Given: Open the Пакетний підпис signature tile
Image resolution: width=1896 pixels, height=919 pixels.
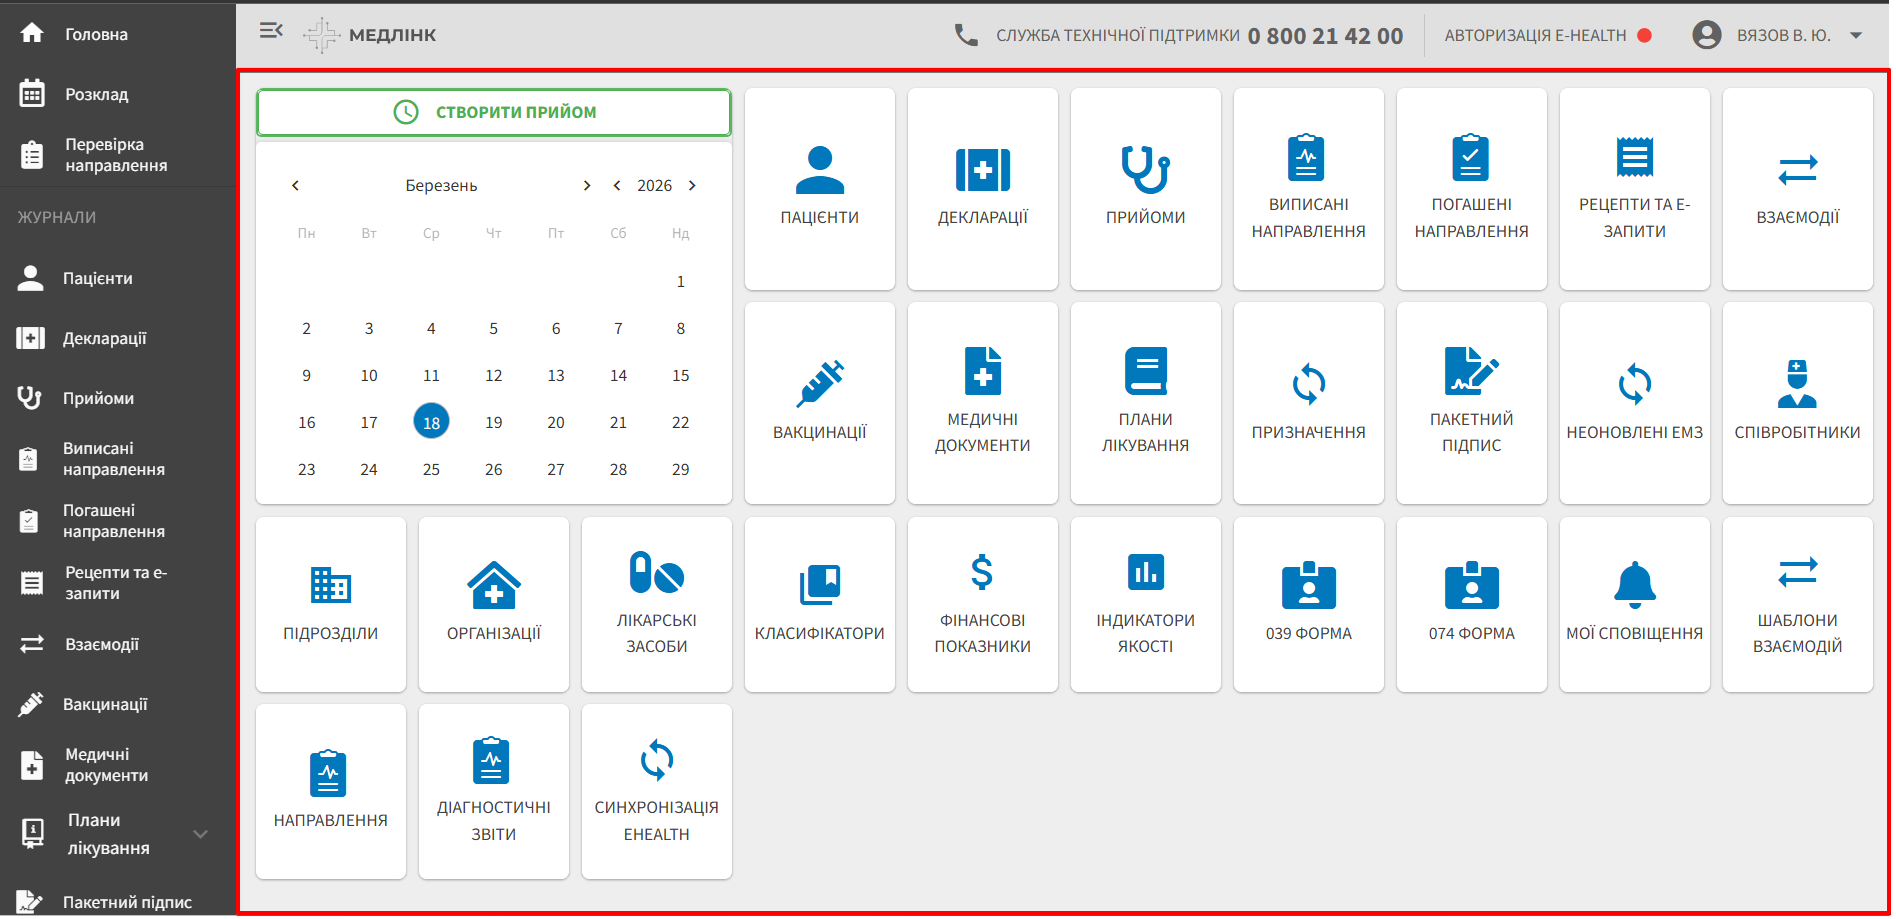Looking at the screenshot, I should 1471,403.
